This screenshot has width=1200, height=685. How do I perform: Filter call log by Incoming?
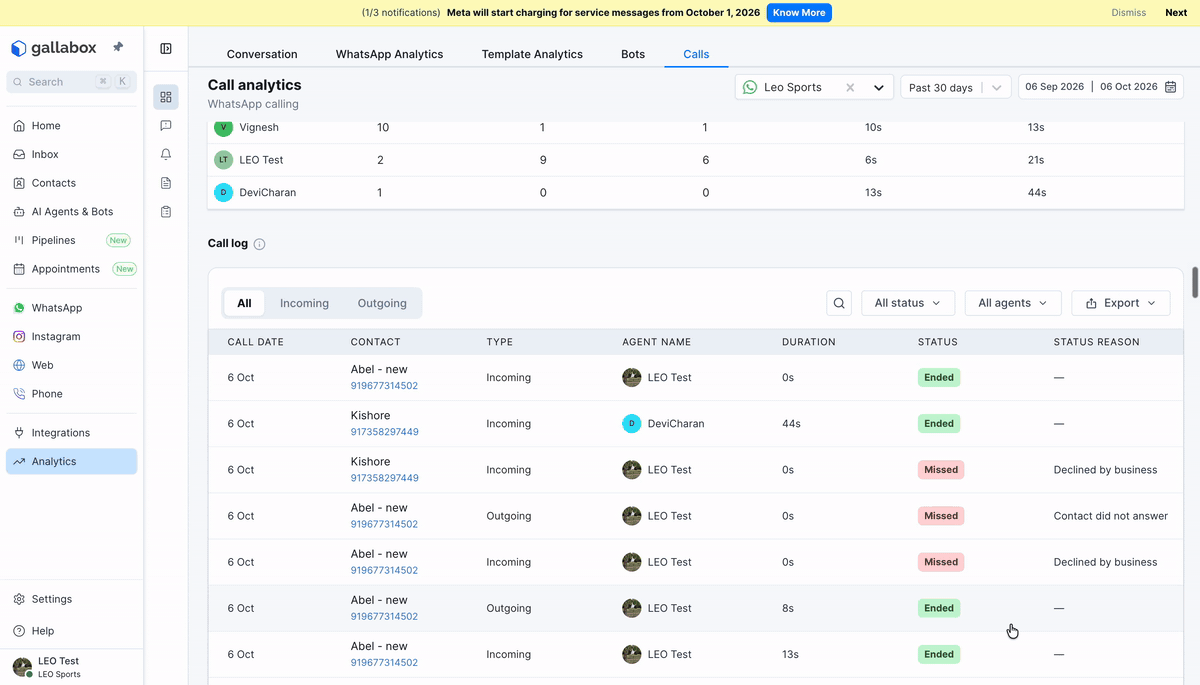304,303
